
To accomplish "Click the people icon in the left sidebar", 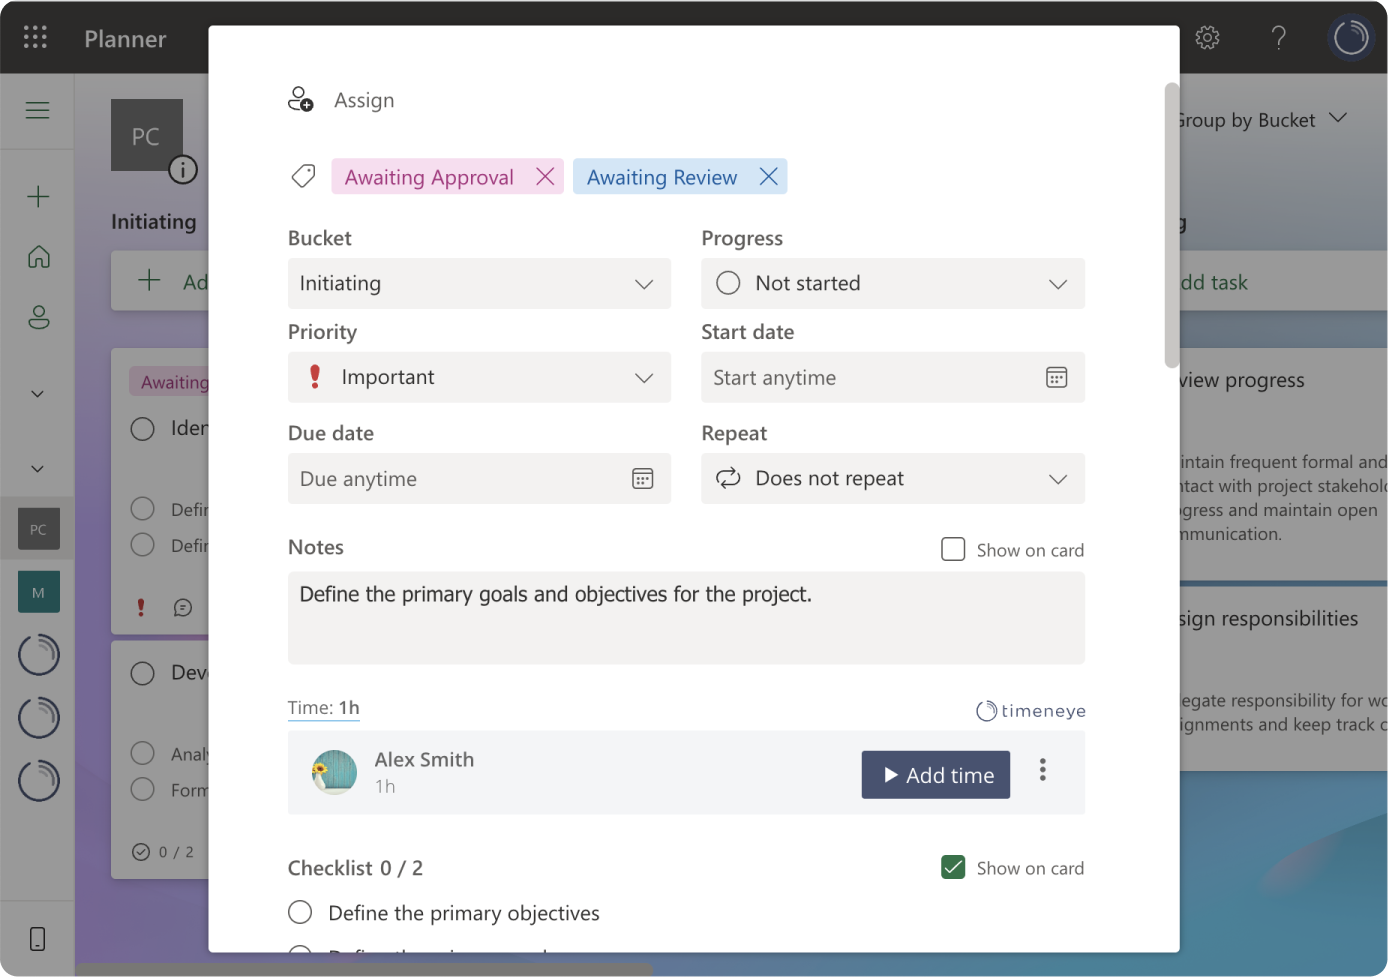I will coord(37,317).
